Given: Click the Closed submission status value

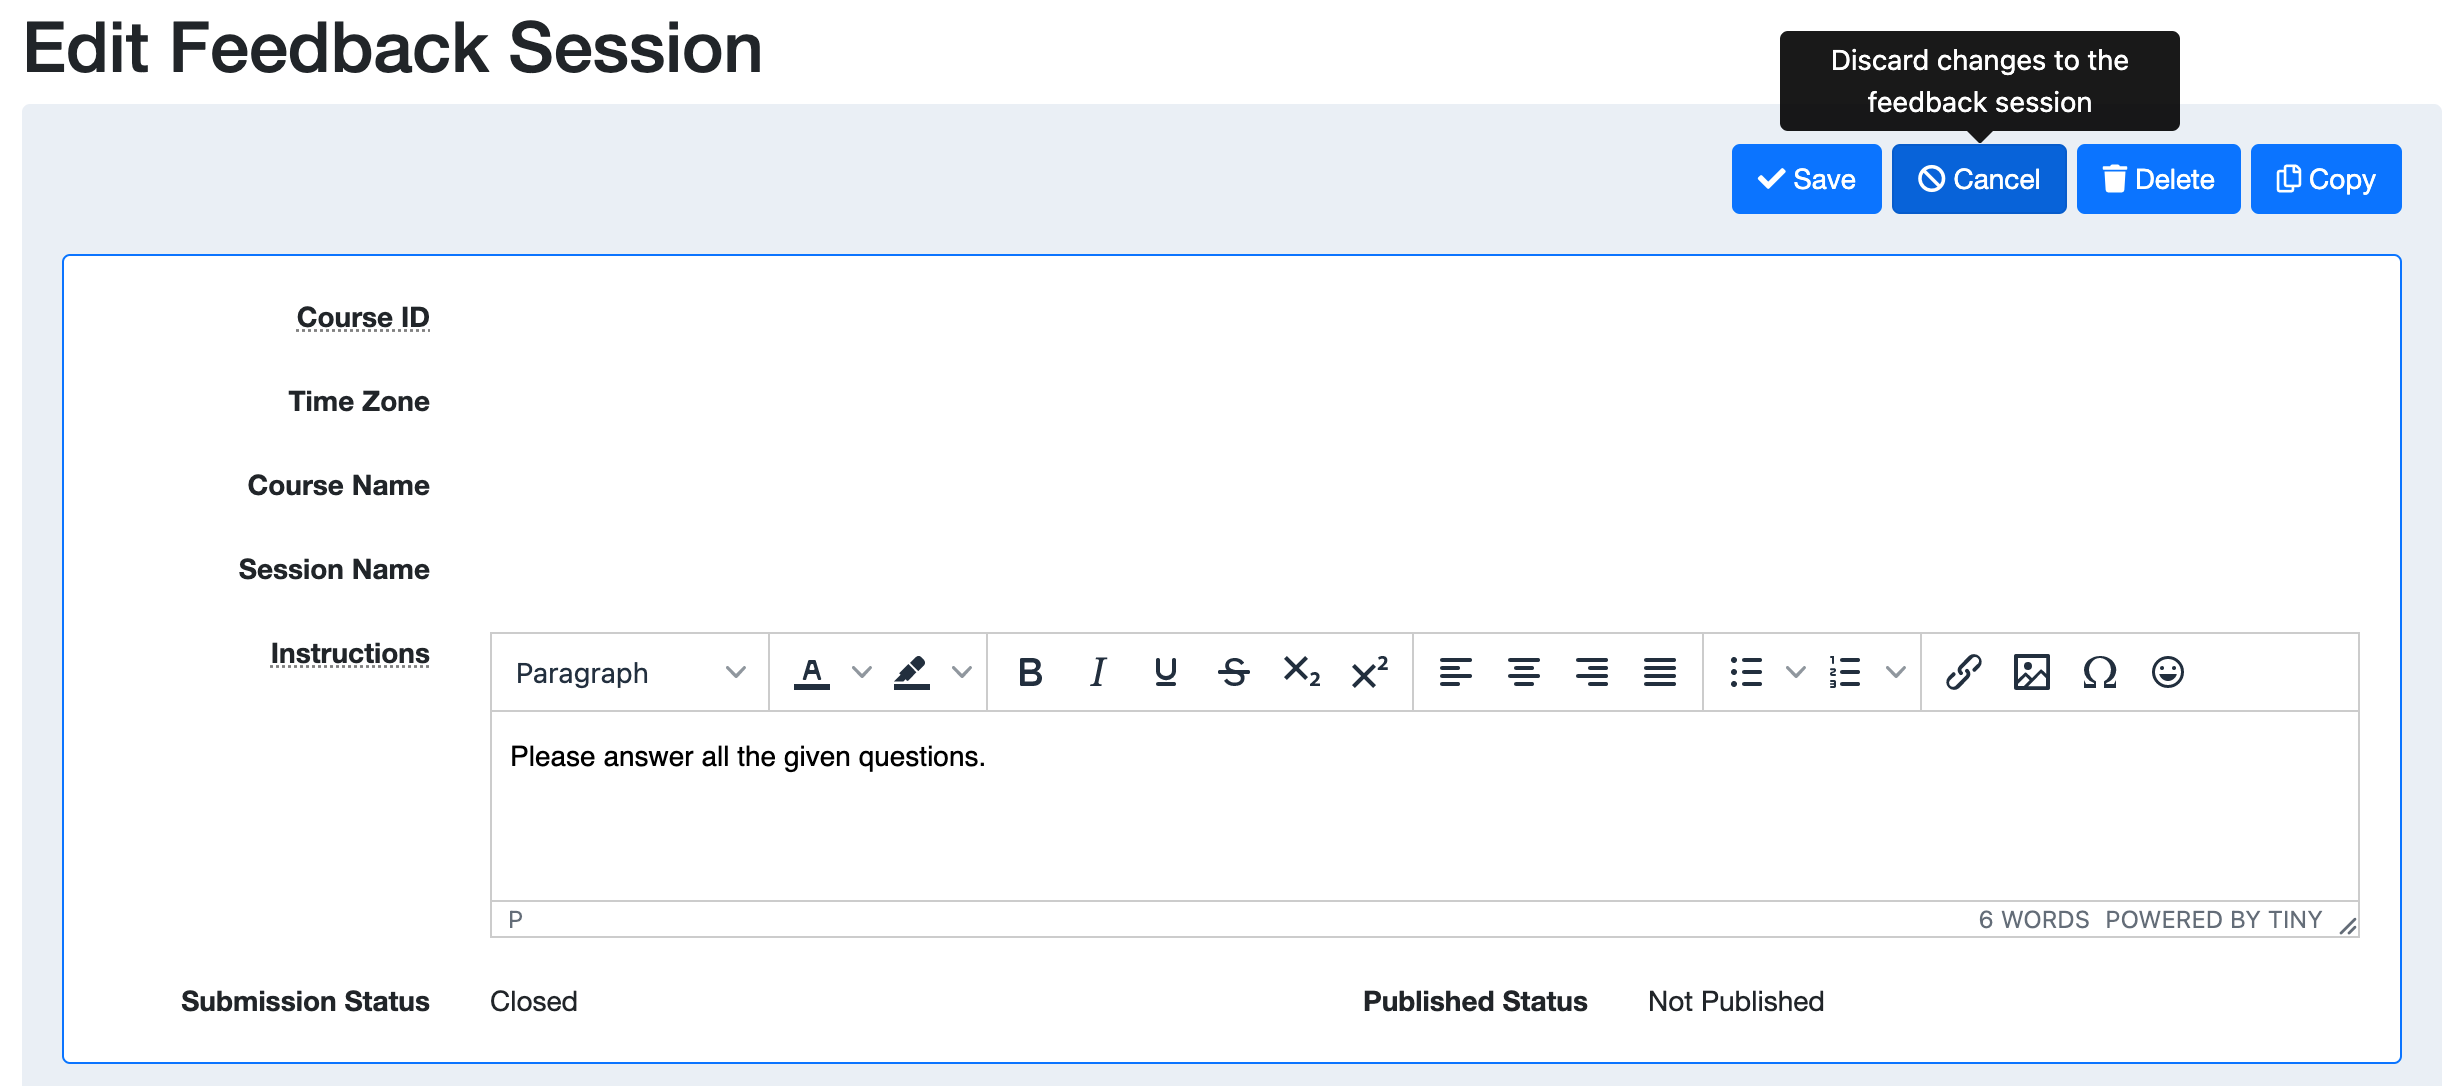Looking at the screenshot, I should click(x=534, y=1001).
